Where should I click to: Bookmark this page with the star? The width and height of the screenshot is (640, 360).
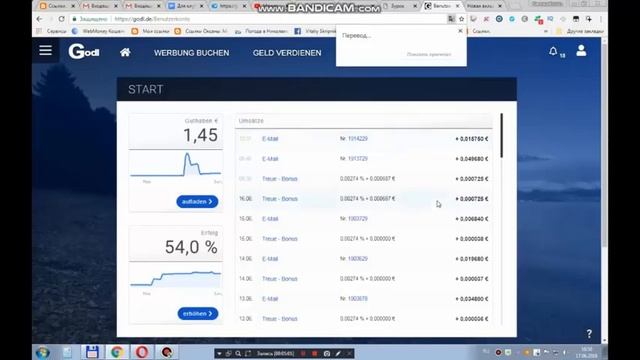coord(462,19)
